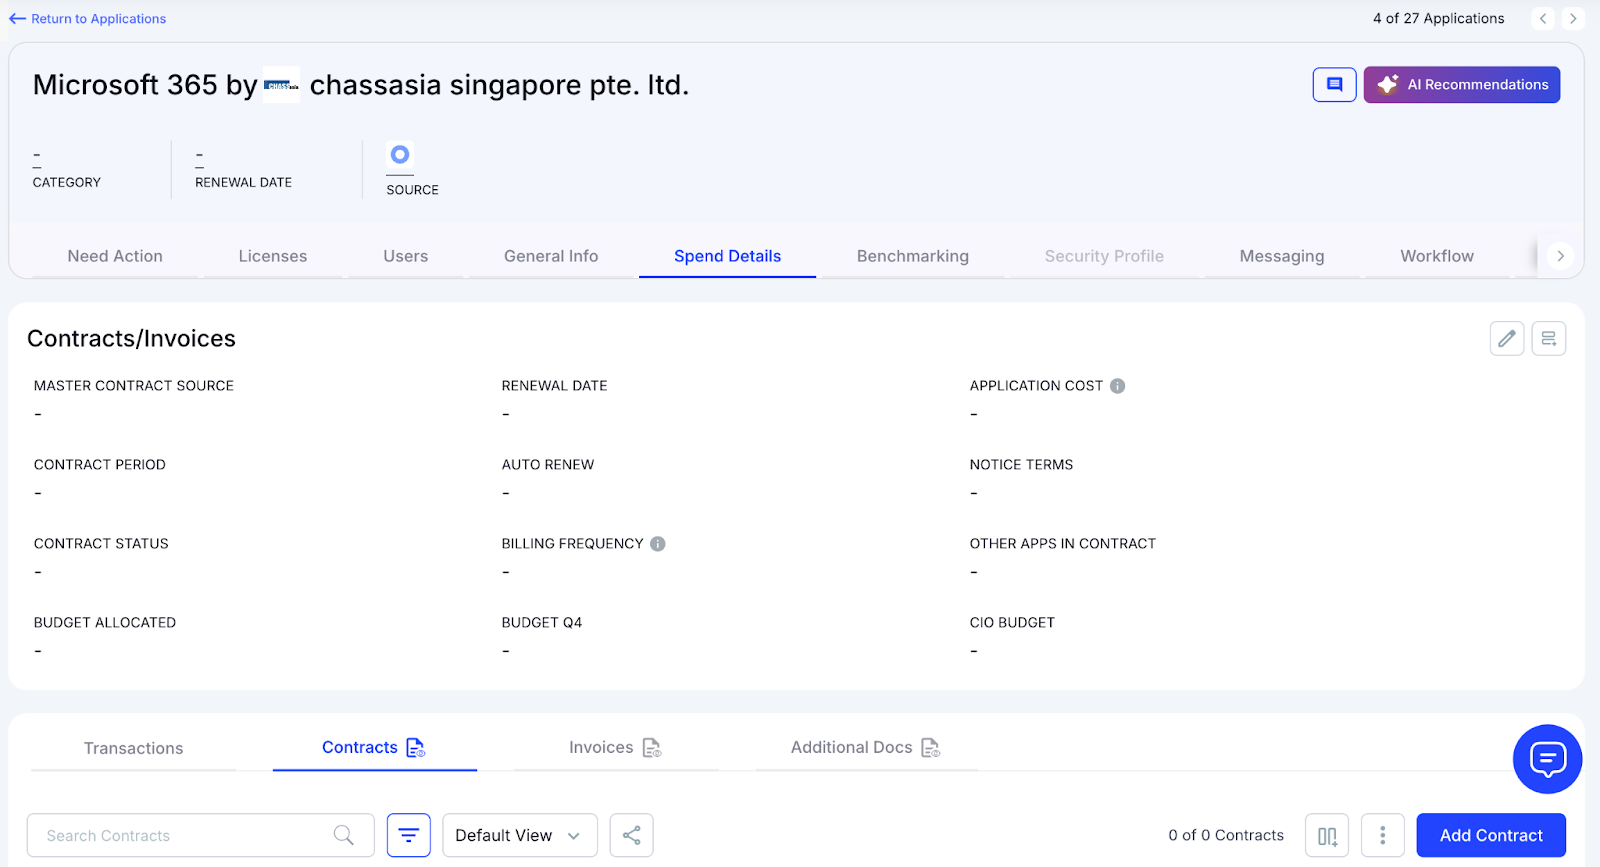
Task: Open the Security Profile tab
Action: [x=1104, y=256]
